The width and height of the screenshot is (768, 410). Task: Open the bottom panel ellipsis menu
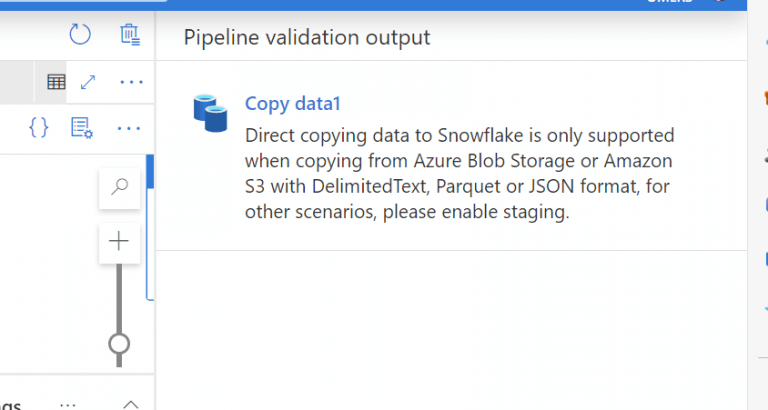(x=68, y=405)
